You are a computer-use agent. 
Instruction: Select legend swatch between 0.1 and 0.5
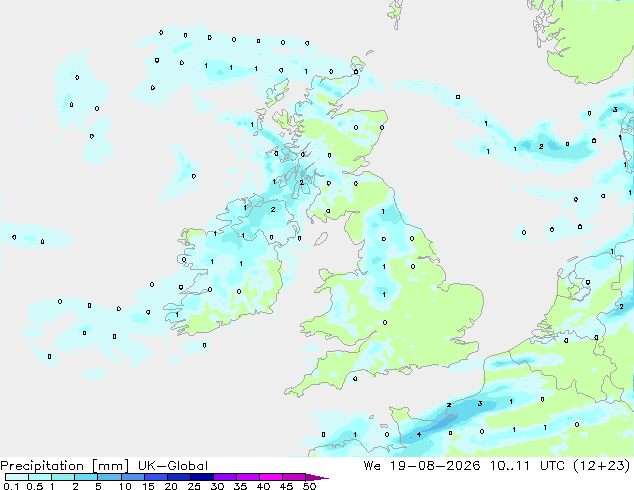pos(17,477)
